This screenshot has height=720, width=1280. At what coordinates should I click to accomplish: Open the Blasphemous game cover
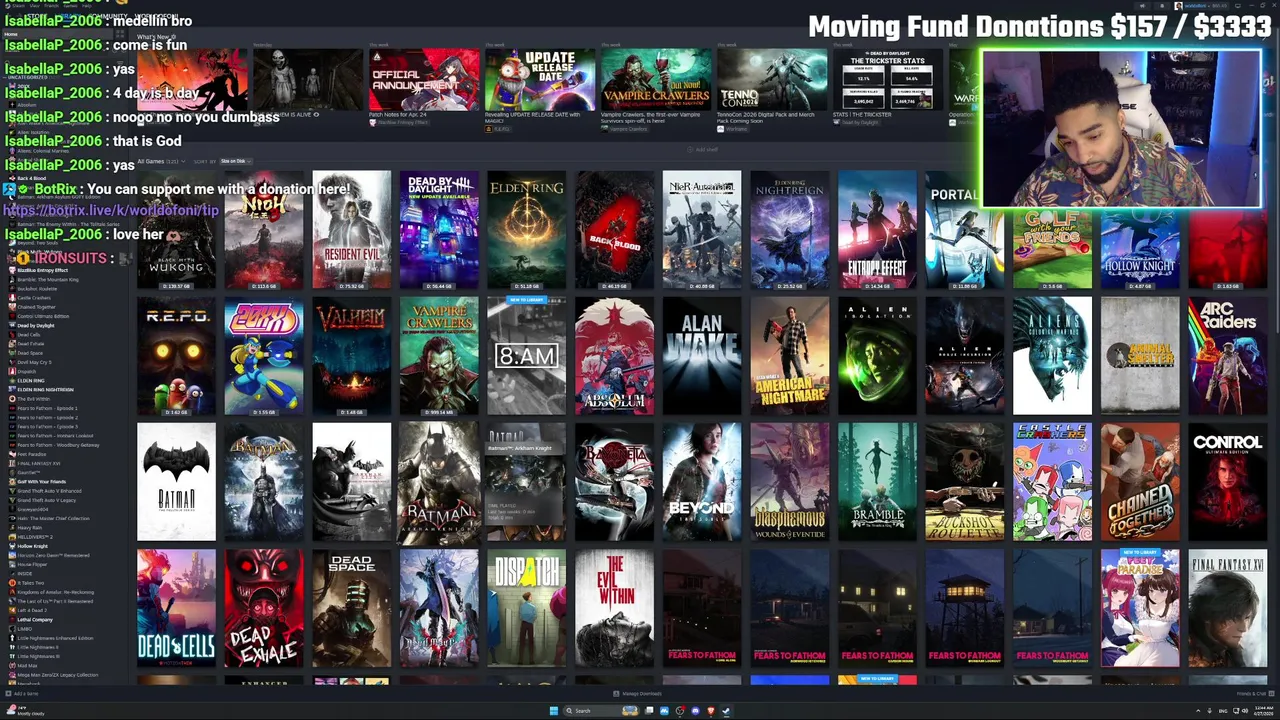[789, 482]
